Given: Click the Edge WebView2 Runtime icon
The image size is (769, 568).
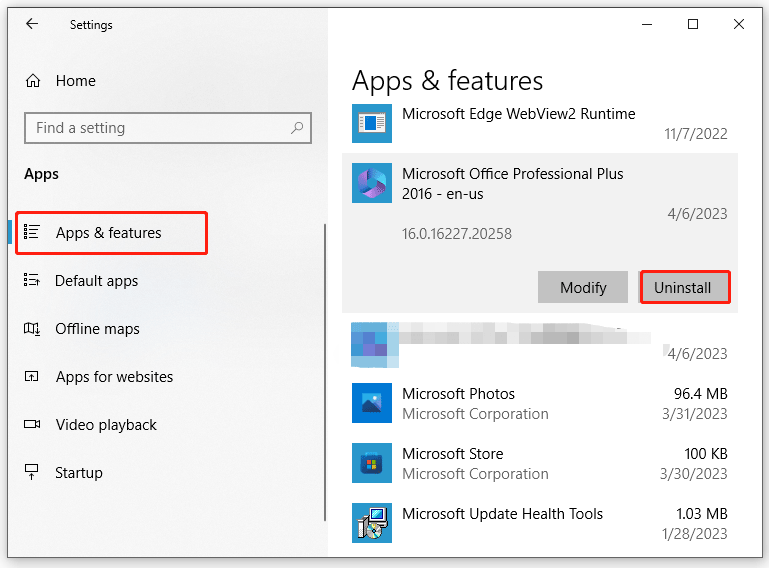Looking at the screenshot, I should (372, 123).
